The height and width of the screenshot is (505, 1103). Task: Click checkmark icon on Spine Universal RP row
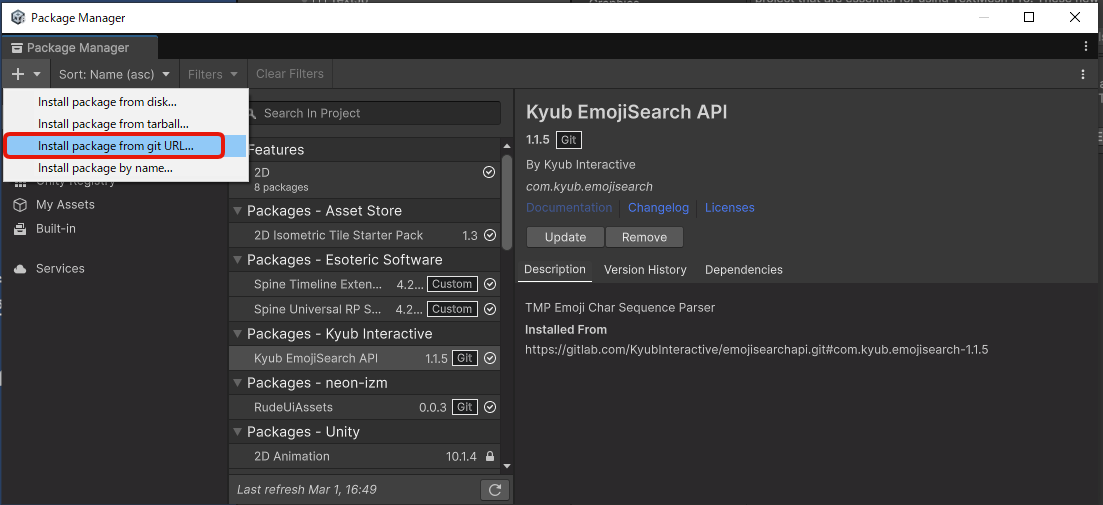(490, 309)
